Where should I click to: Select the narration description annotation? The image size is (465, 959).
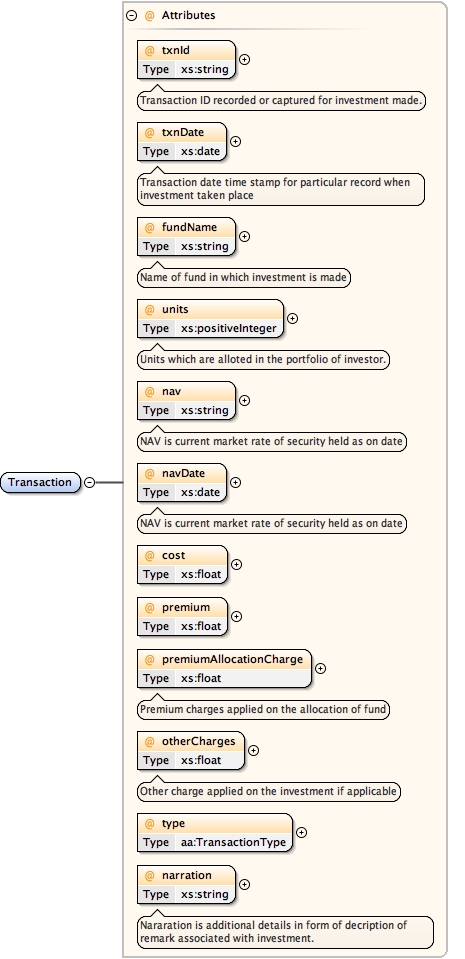coord(285,931)
